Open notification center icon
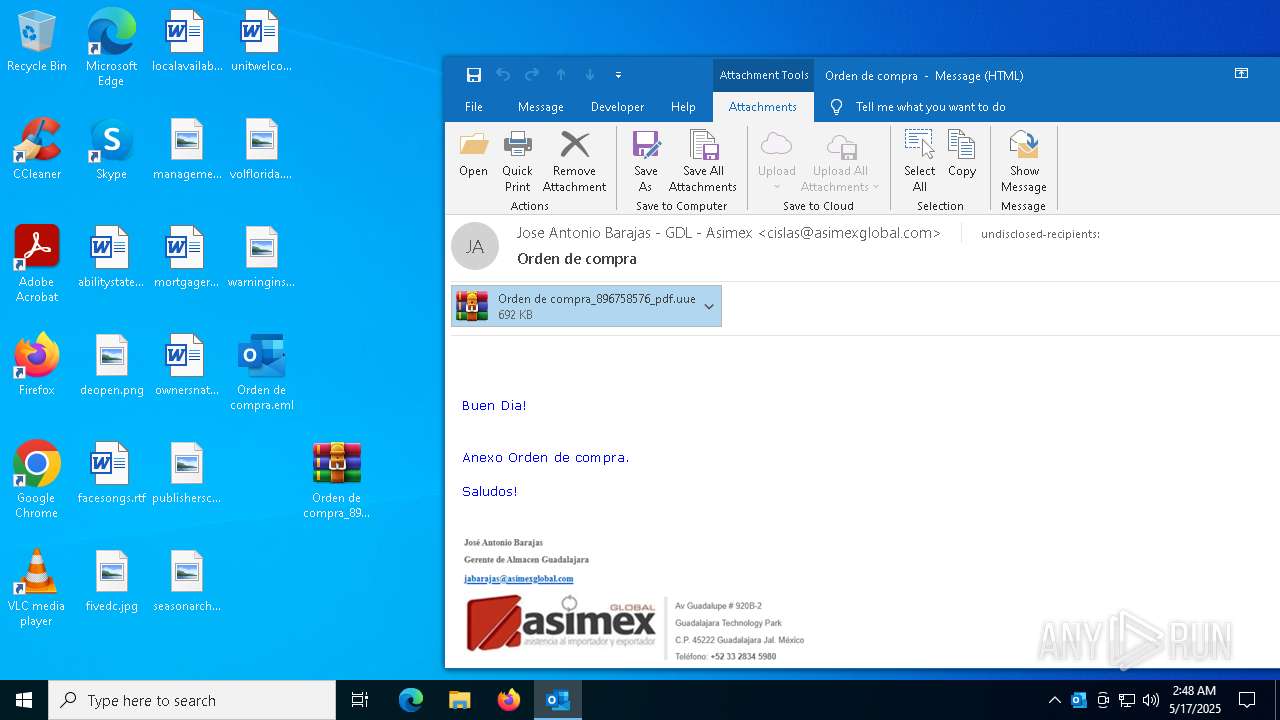Screen dimensions: 1280x720 point(1247,700)
